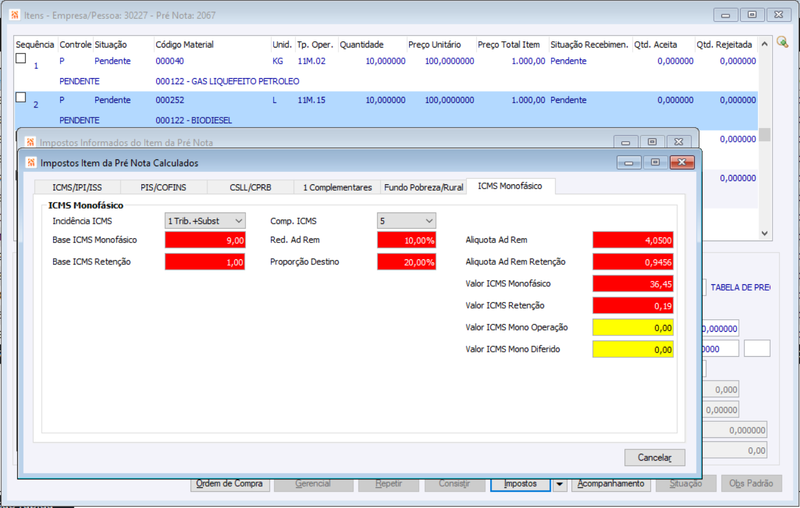Check the box for sequence 2 row
This screenshot has height=508, width=800.
pyautogui.click(x=21, y=97)
